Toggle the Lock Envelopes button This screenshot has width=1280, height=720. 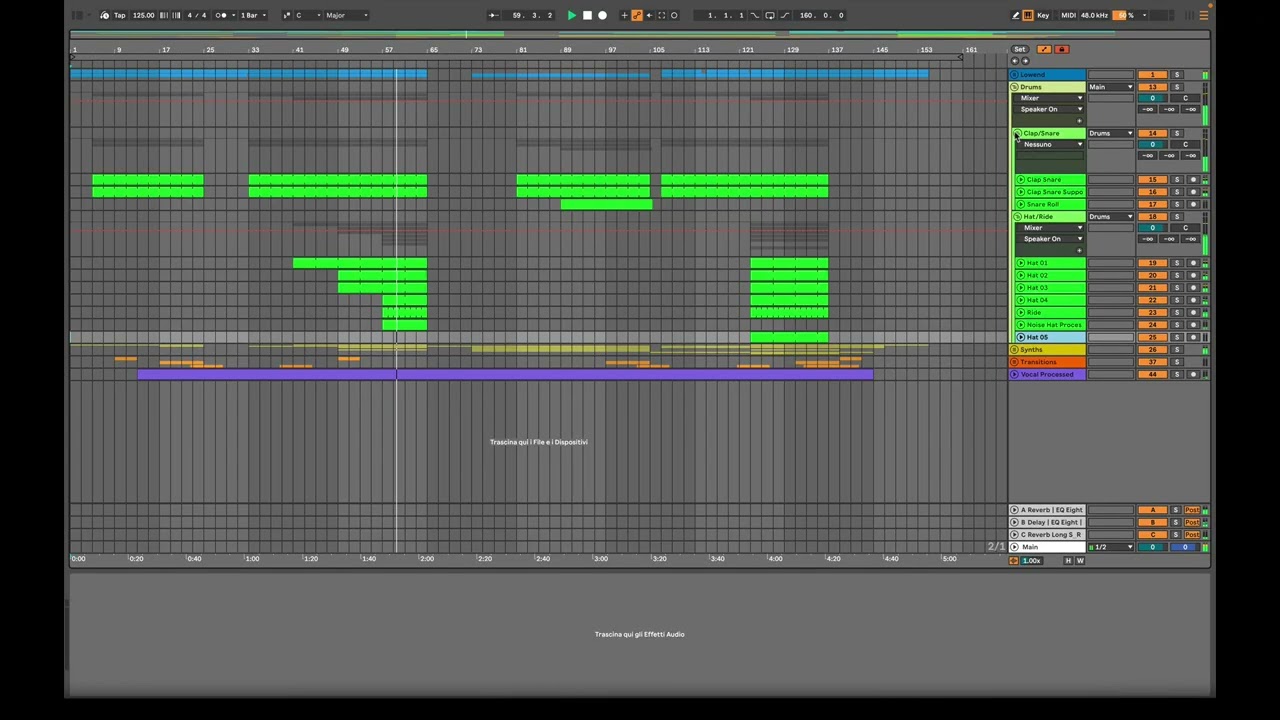1061,49
